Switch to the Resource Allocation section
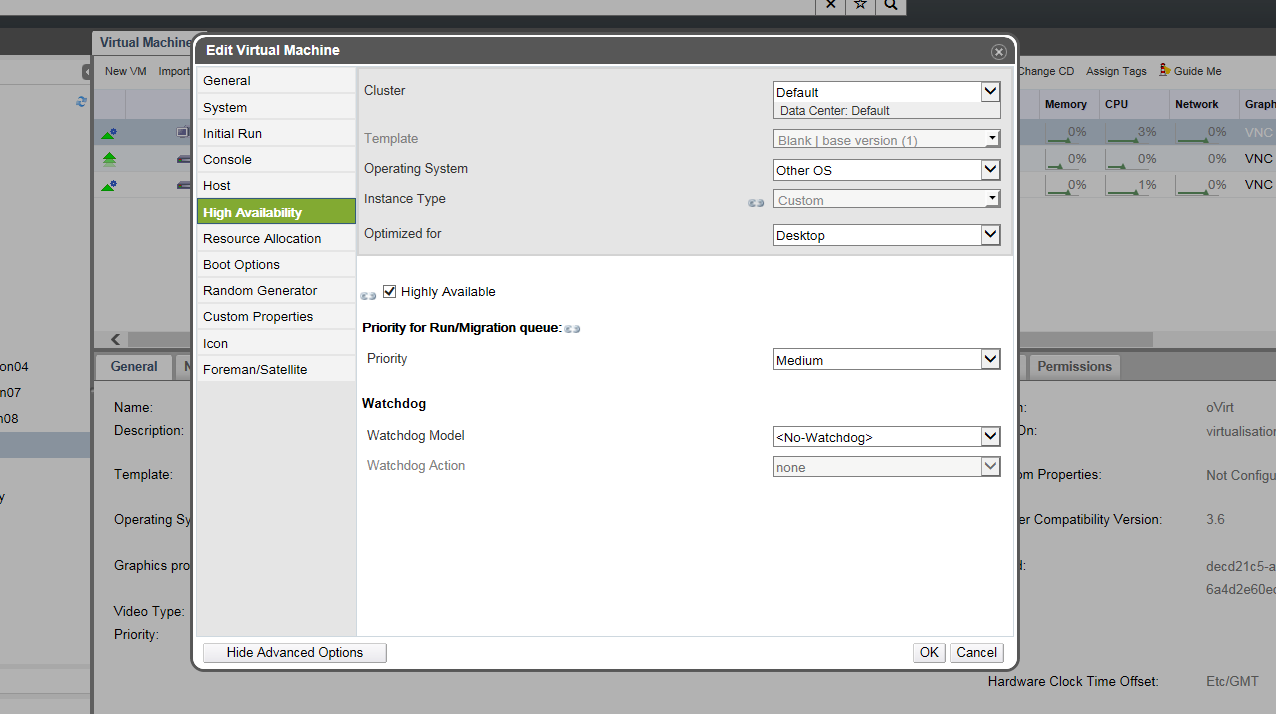This screenshot has width=1276, height=714. point(262,238)
